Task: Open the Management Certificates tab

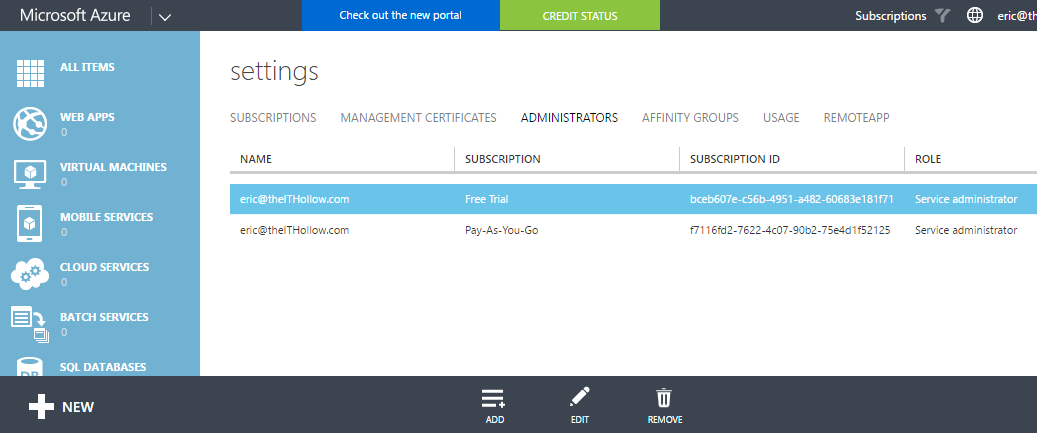Action: click(418, 118)
